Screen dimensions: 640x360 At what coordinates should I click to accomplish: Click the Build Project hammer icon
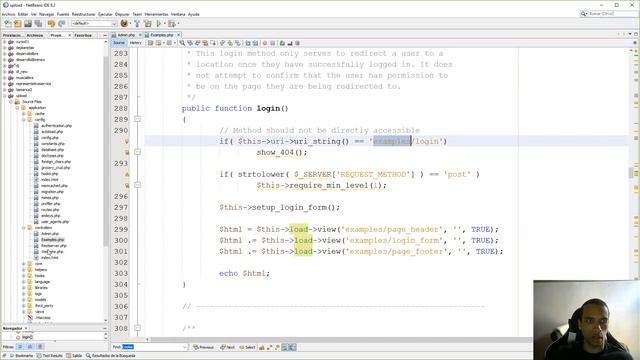pos(137,24)
